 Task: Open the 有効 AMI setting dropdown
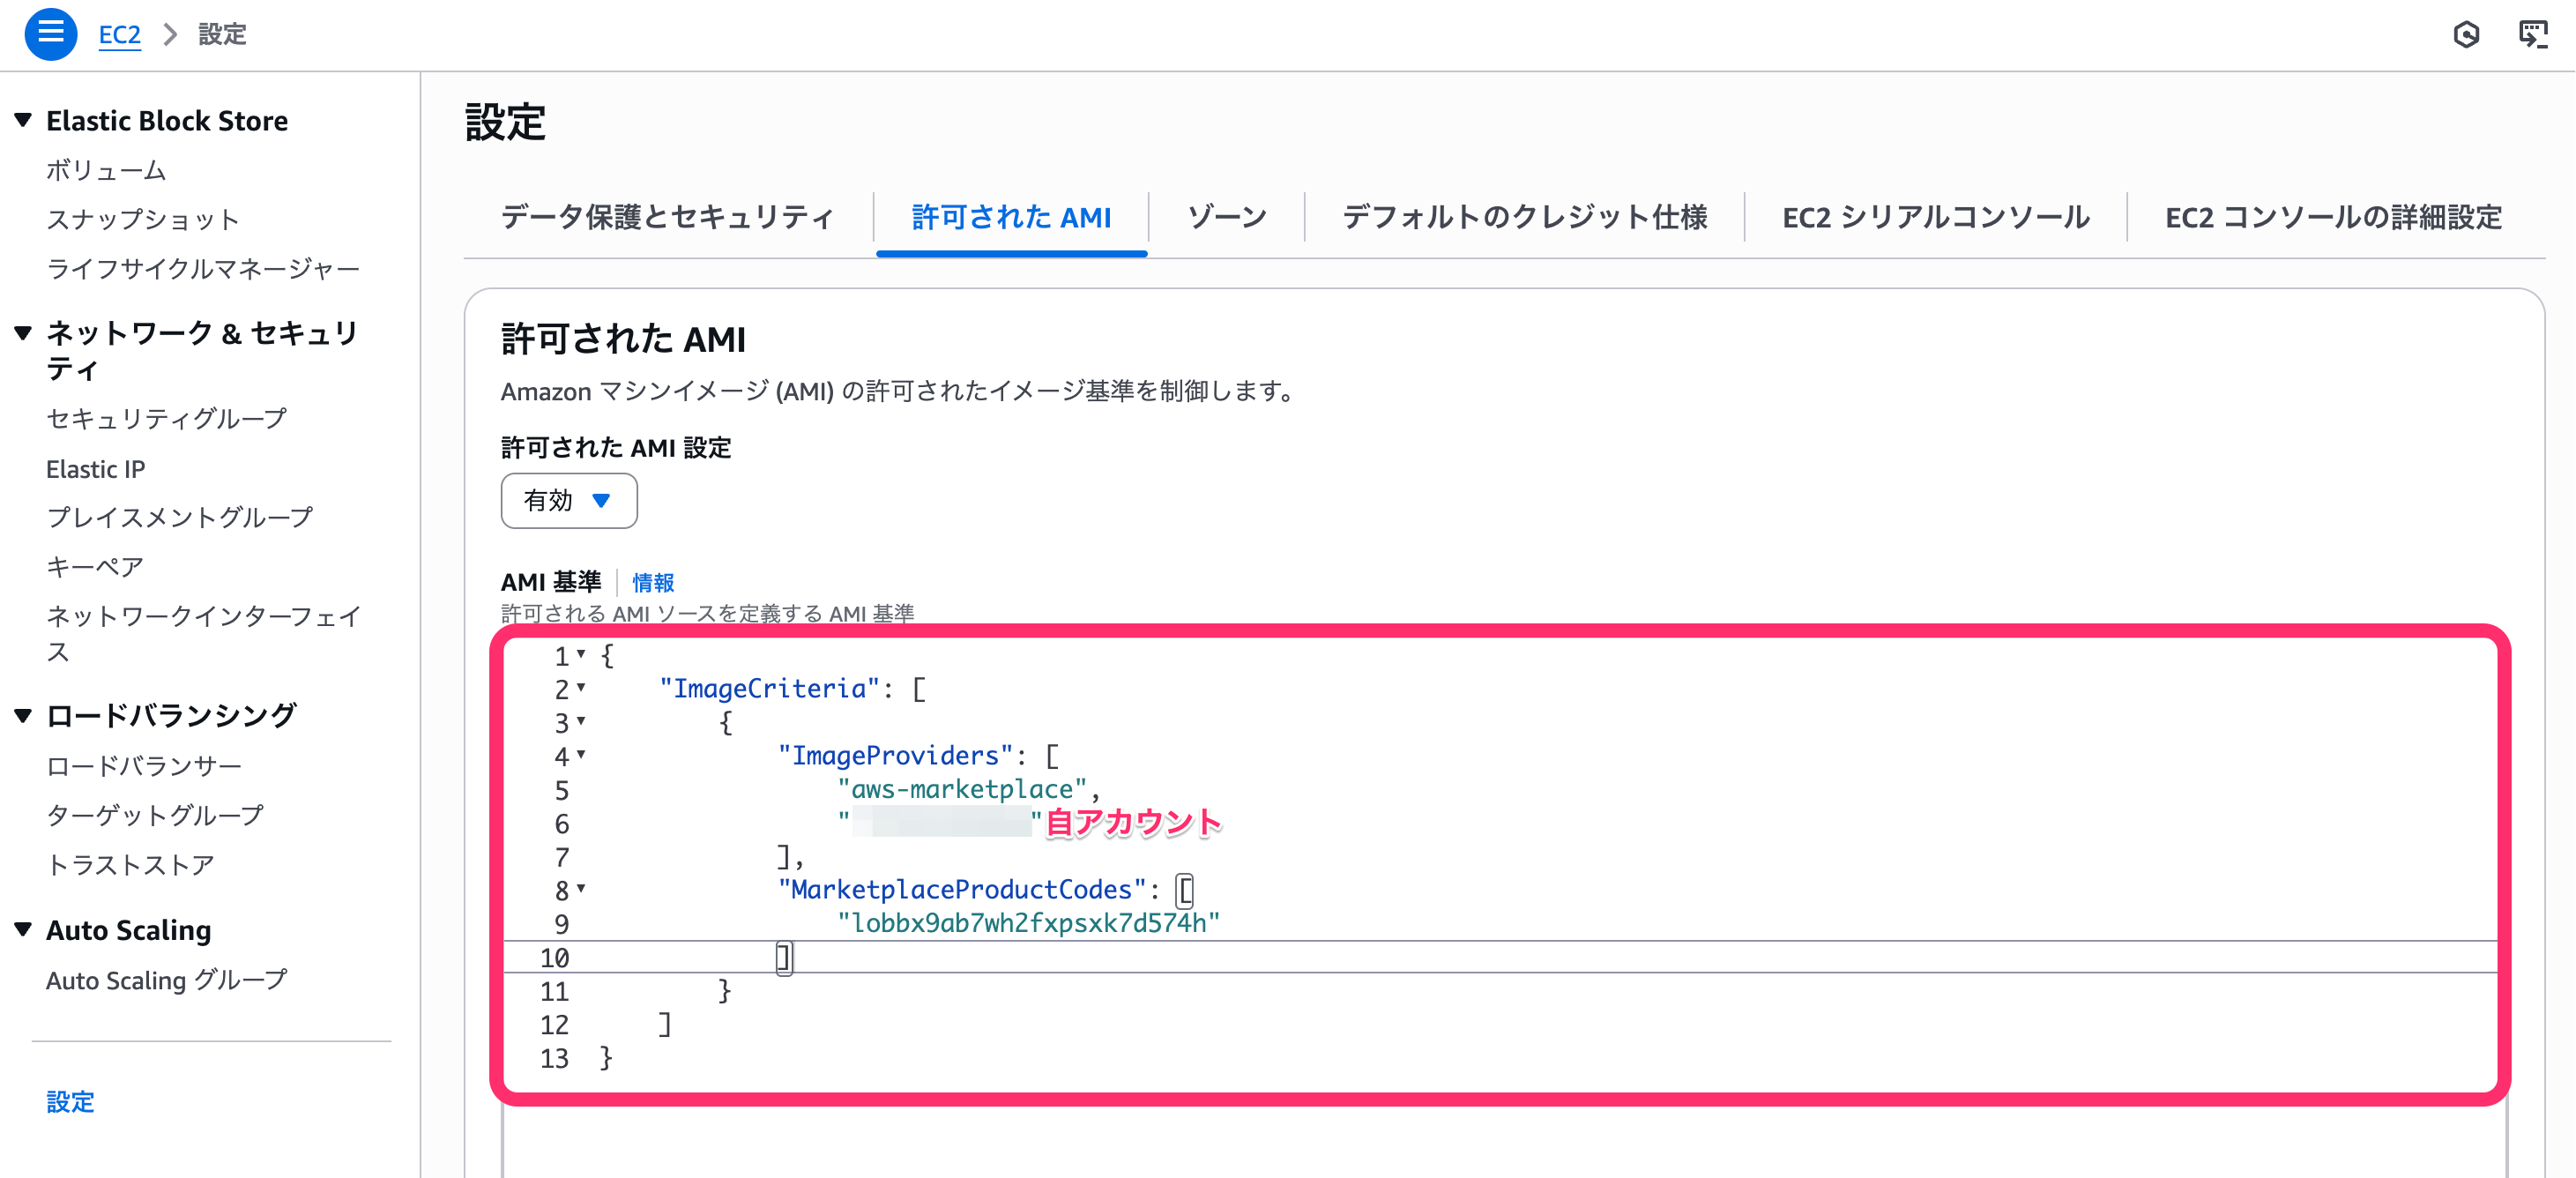coord(568,500)
